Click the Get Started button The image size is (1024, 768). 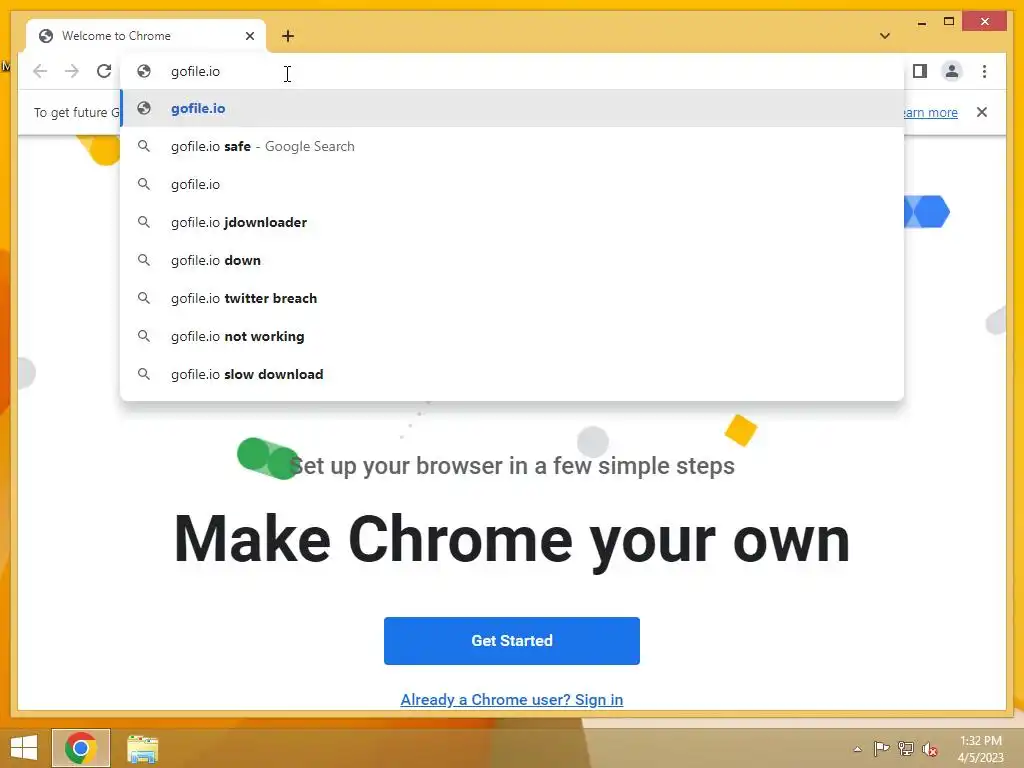(x=511, y=641)
